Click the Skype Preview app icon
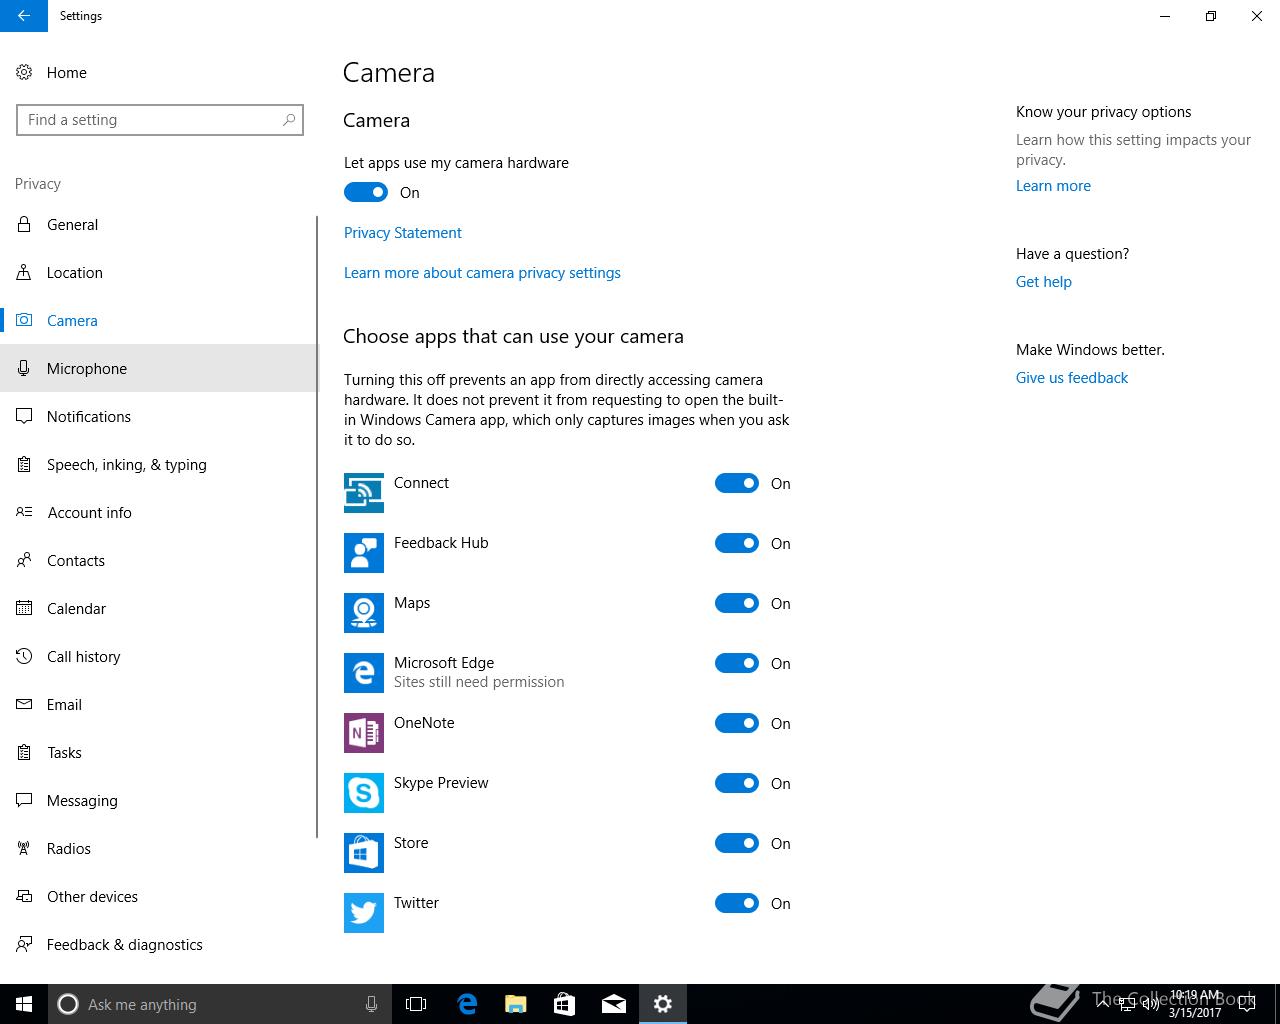Screen dimensions: 1280x1024 364,793
